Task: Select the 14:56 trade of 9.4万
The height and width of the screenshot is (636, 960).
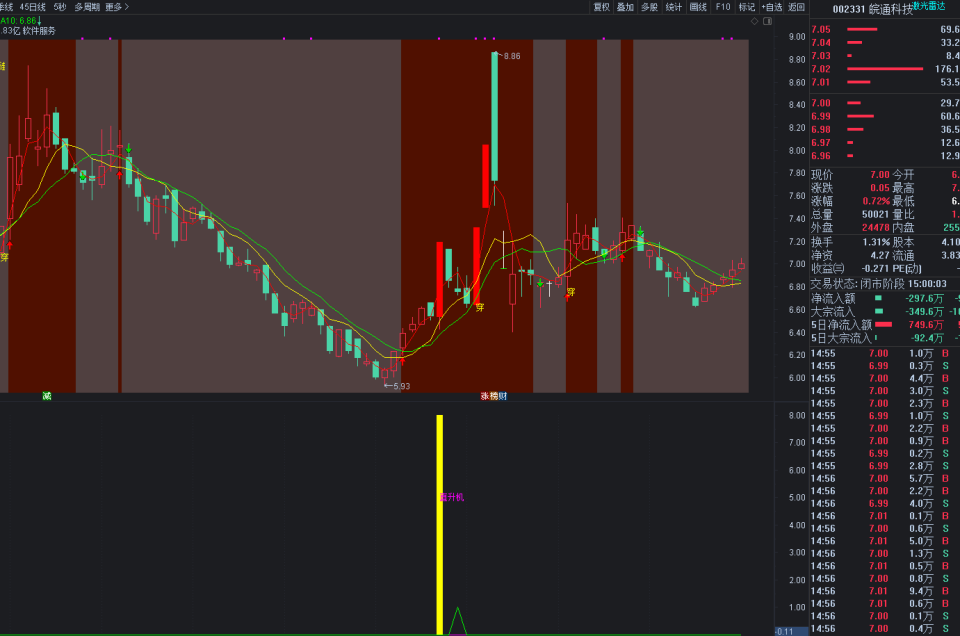Action: tap(885, 591)
